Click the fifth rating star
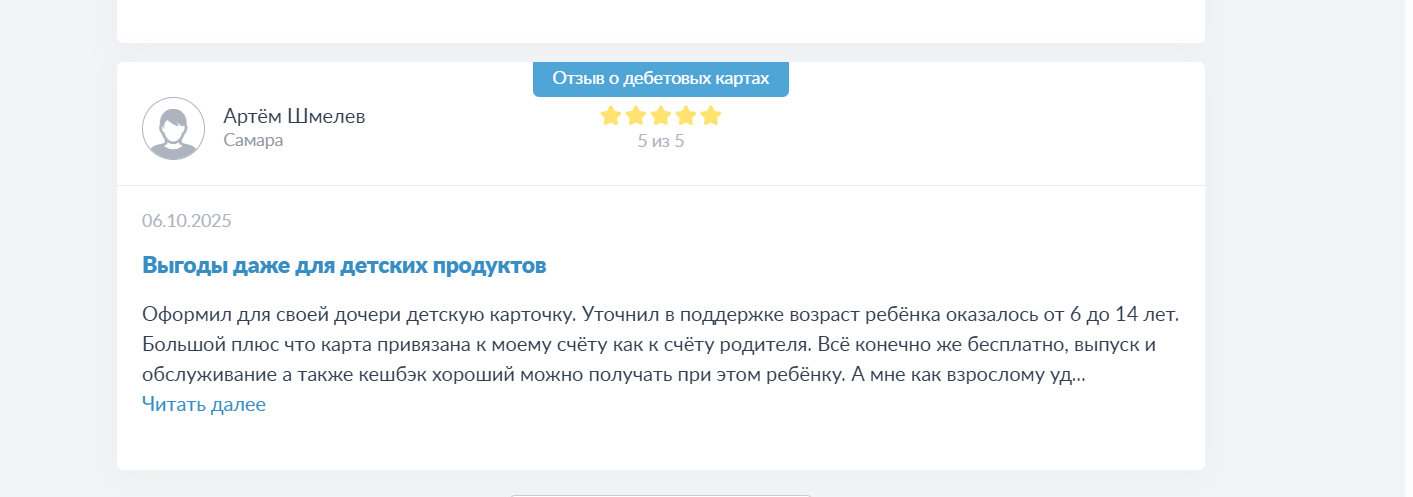Image resolution: width=1413 pixels, height=497 pixels. click(711, 116)
